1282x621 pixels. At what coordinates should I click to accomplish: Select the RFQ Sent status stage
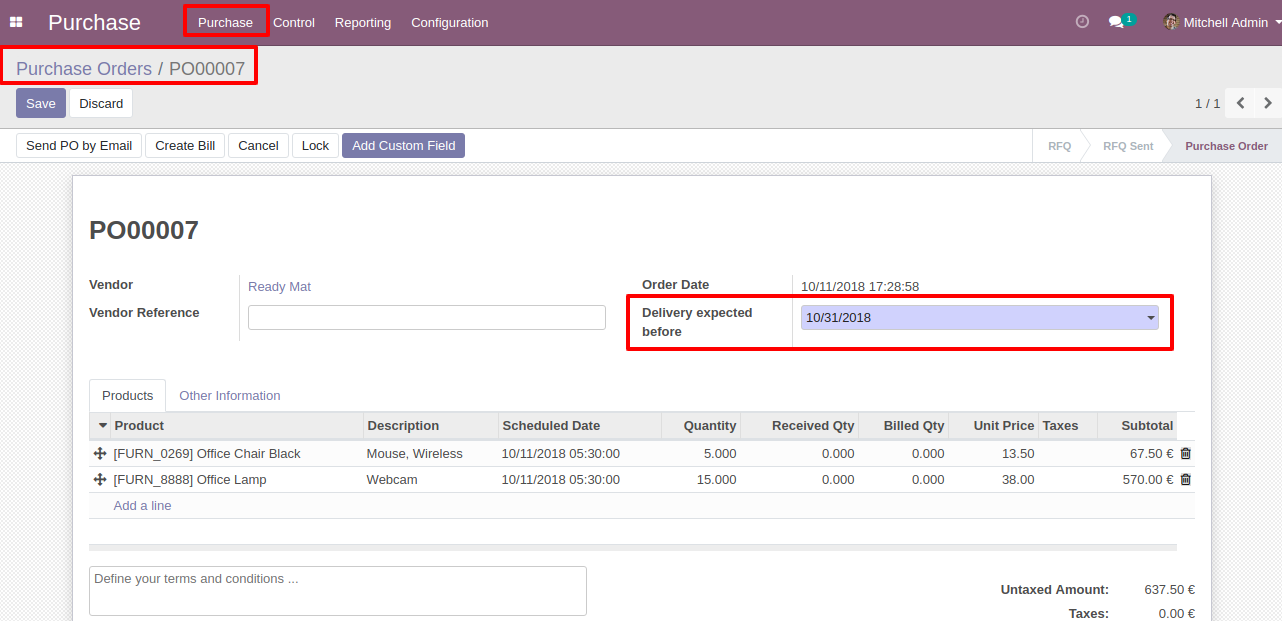click(x=1128, y=146)
